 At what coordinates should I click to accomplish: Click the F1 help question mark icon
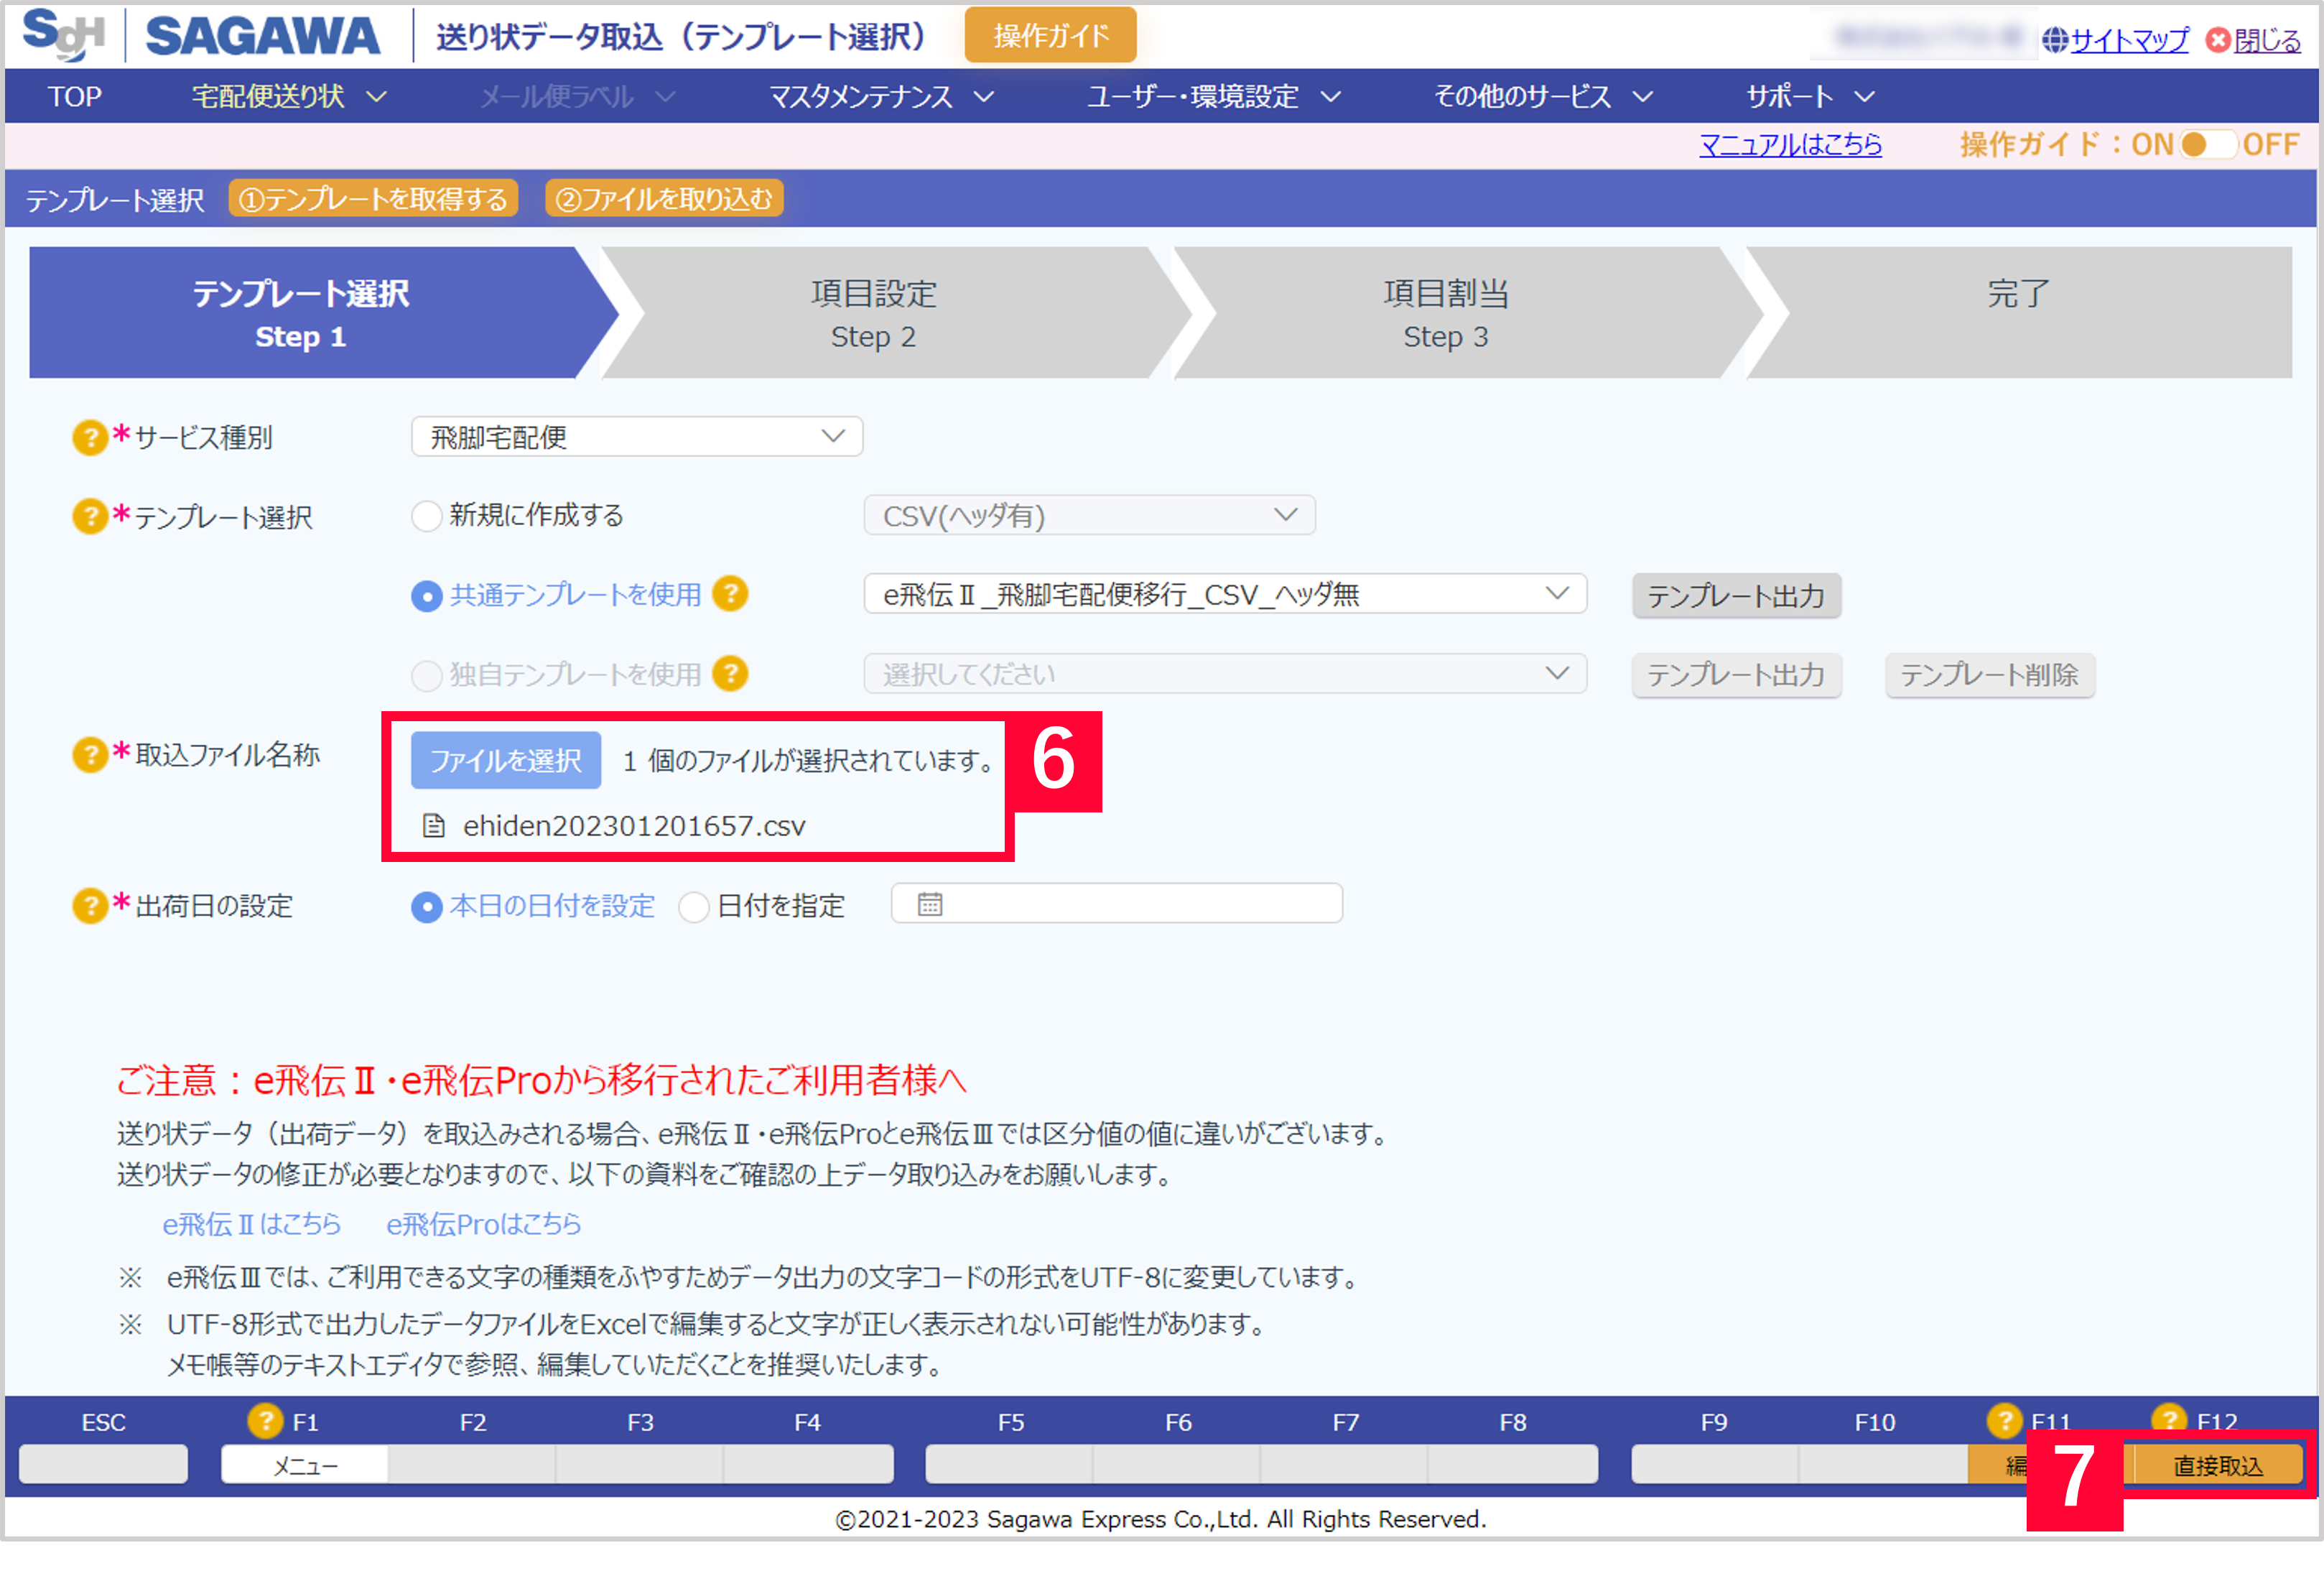pos(265,1421)
